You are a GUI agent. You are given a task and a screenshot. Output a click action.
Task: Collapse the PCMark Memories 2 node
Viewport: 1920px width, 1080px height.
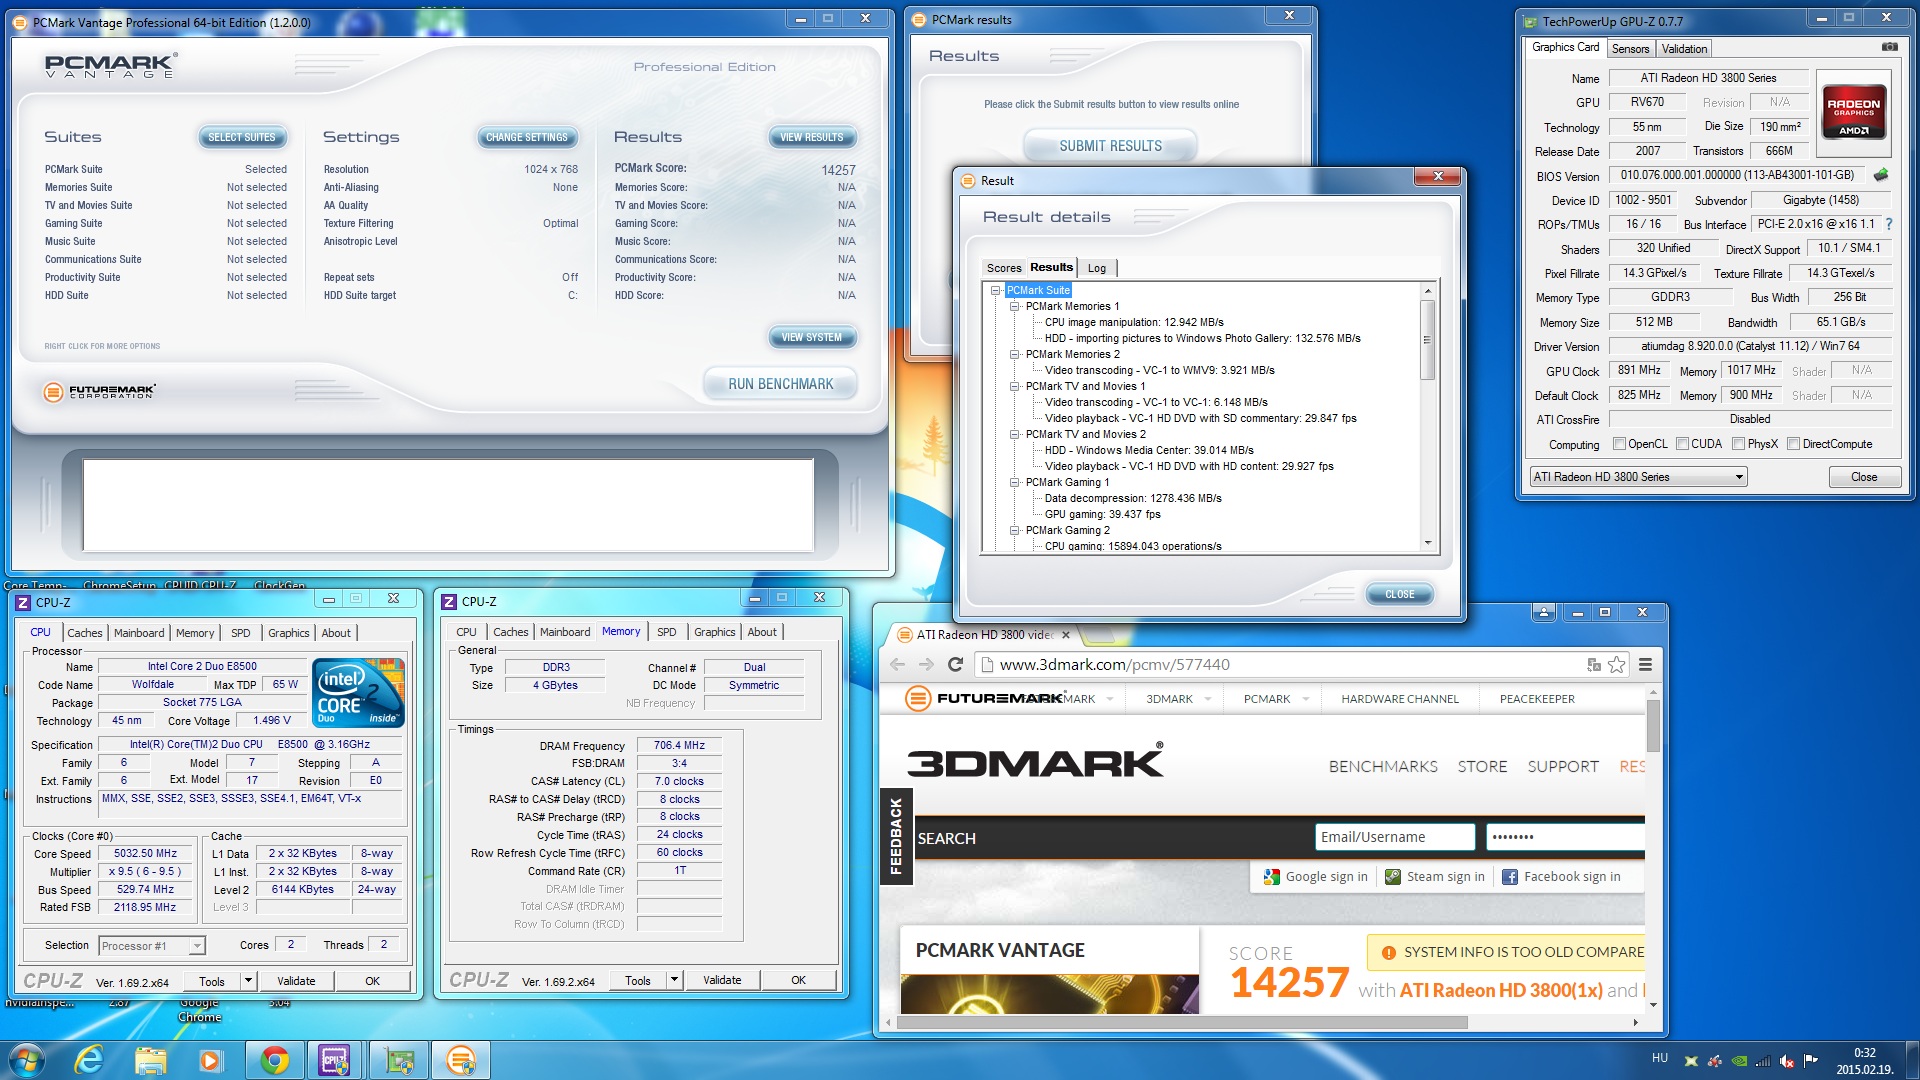click(1015, 354)
